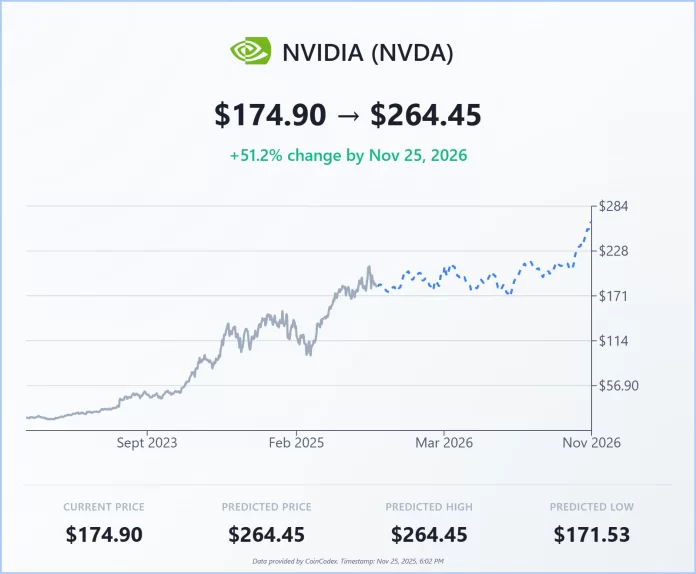
Task: Click the $171 y-axis label
Action: pos(612,296)
